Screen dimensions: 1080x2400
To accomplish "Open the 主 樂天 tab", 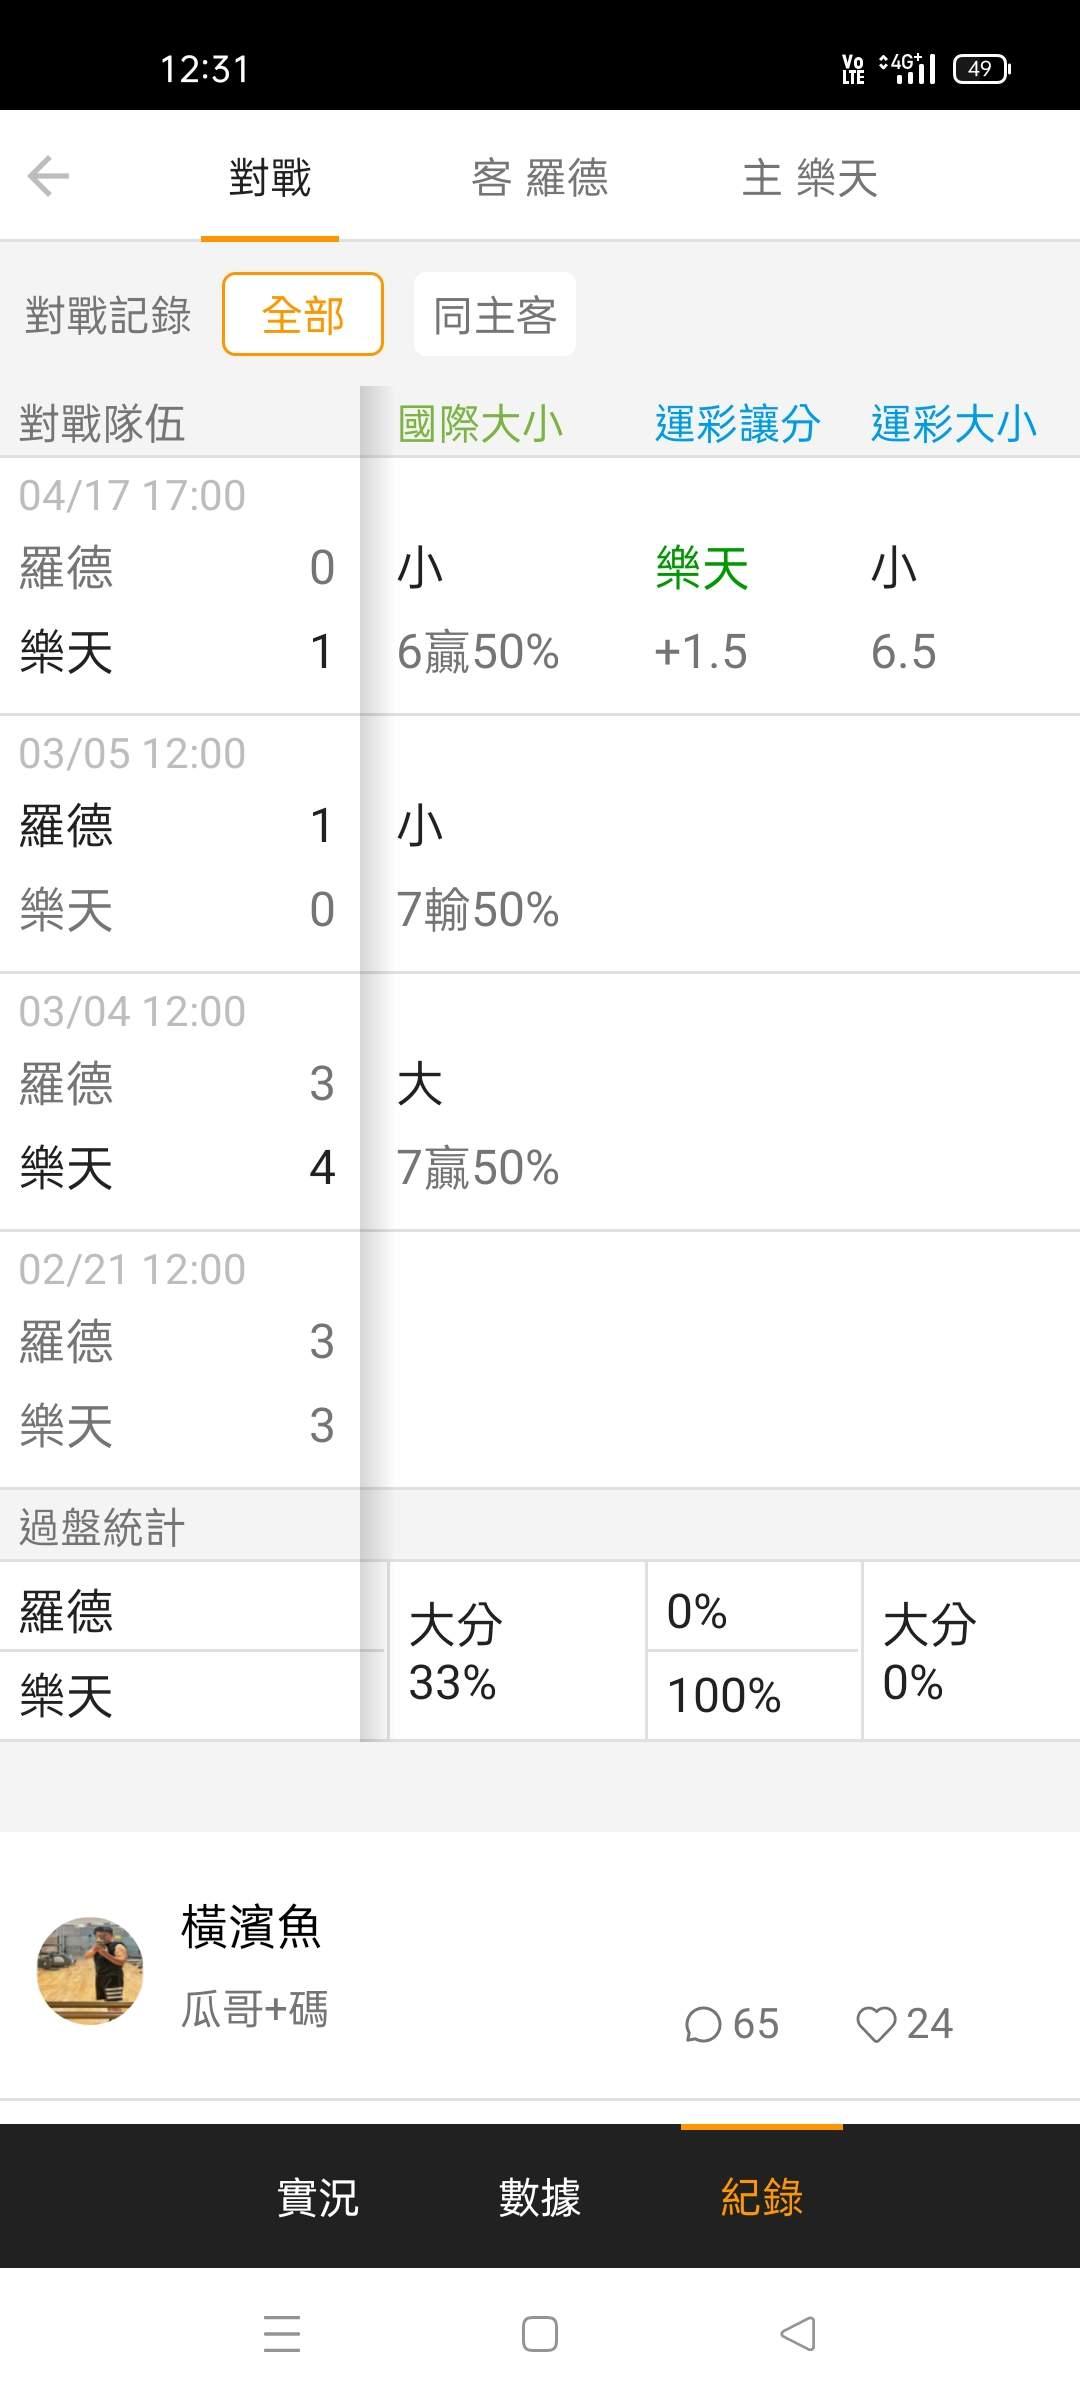I will (x=810, y=178).
